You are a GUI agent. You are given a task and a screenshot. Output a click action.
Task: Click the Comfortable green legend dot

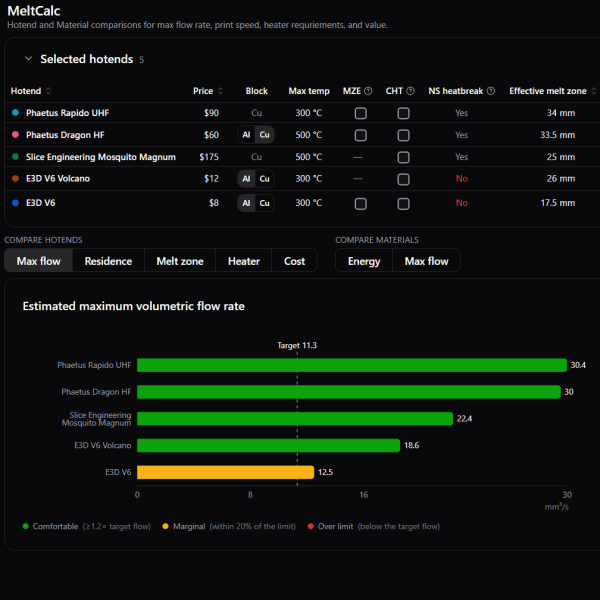click(x=26, y=526)
